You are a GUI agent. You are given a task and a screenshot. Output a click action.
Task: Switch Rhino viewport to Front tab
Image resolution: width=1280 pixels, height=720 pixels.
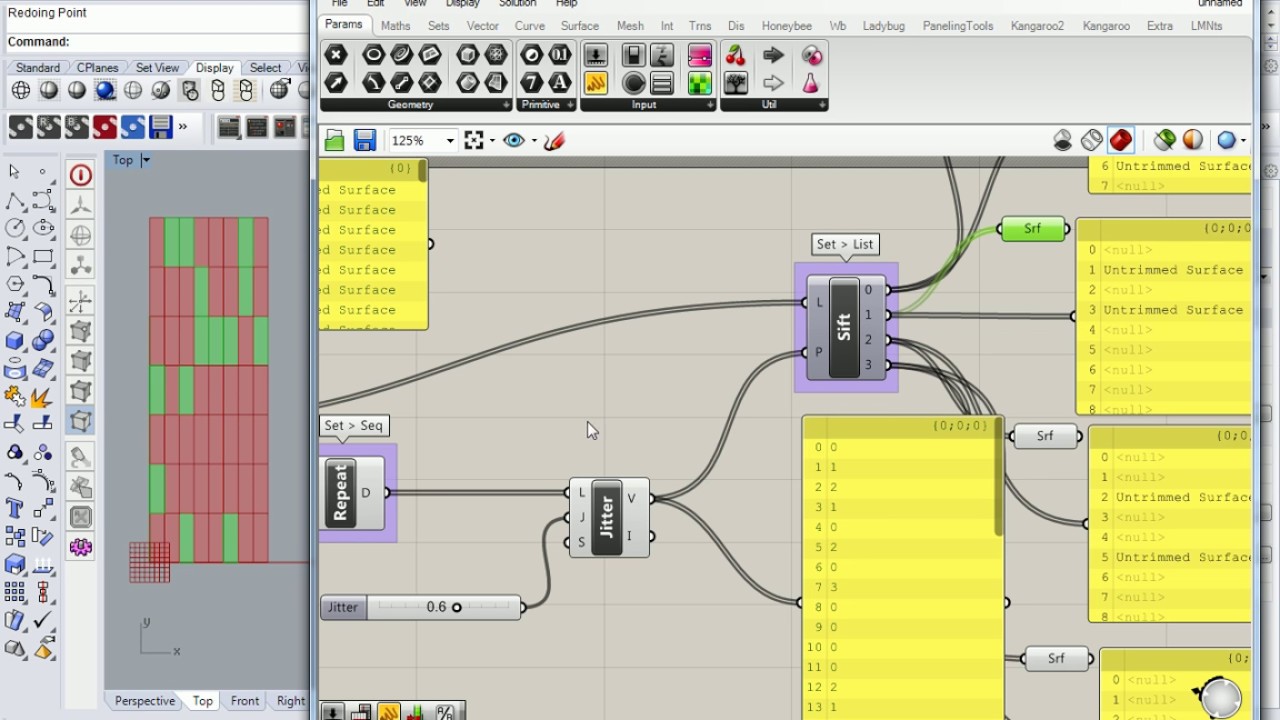(x=245, y=701)
